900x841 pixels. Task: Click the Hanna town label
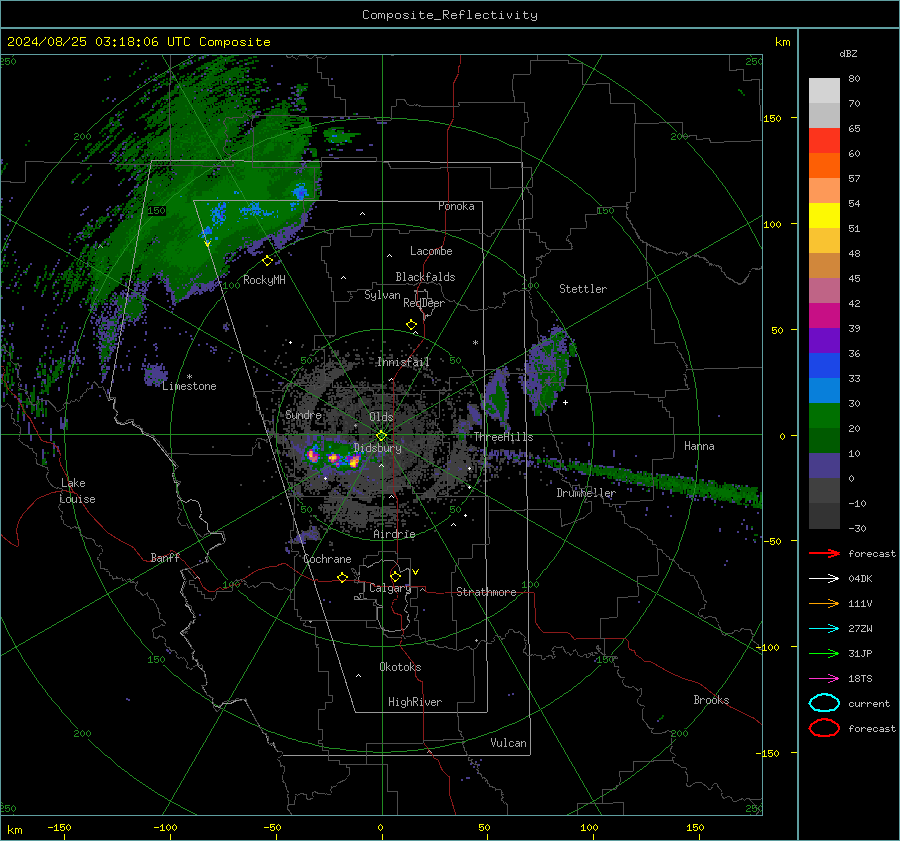coord(699,446)
